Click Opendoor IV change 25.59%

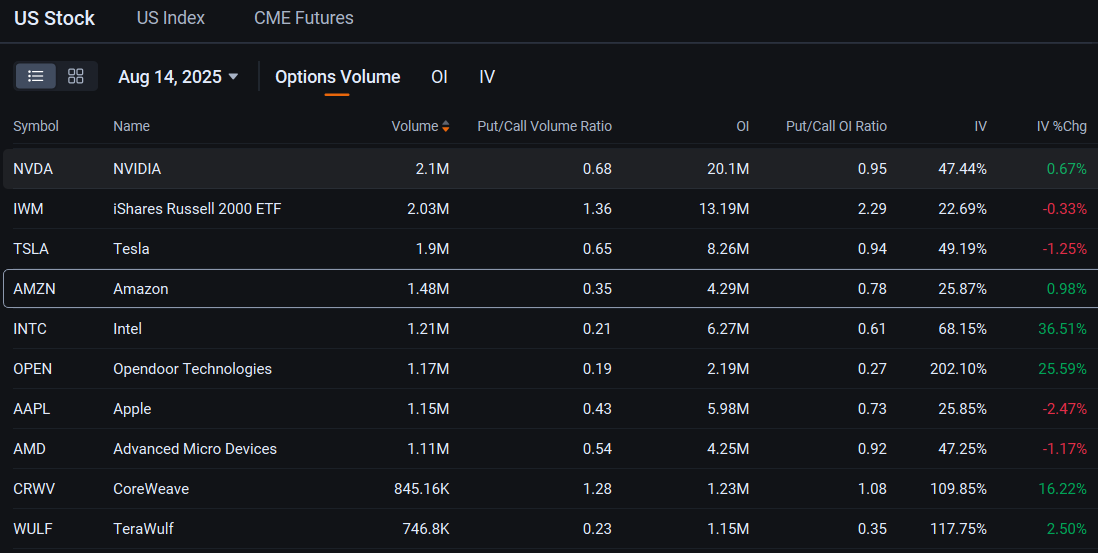[1062, 368]
